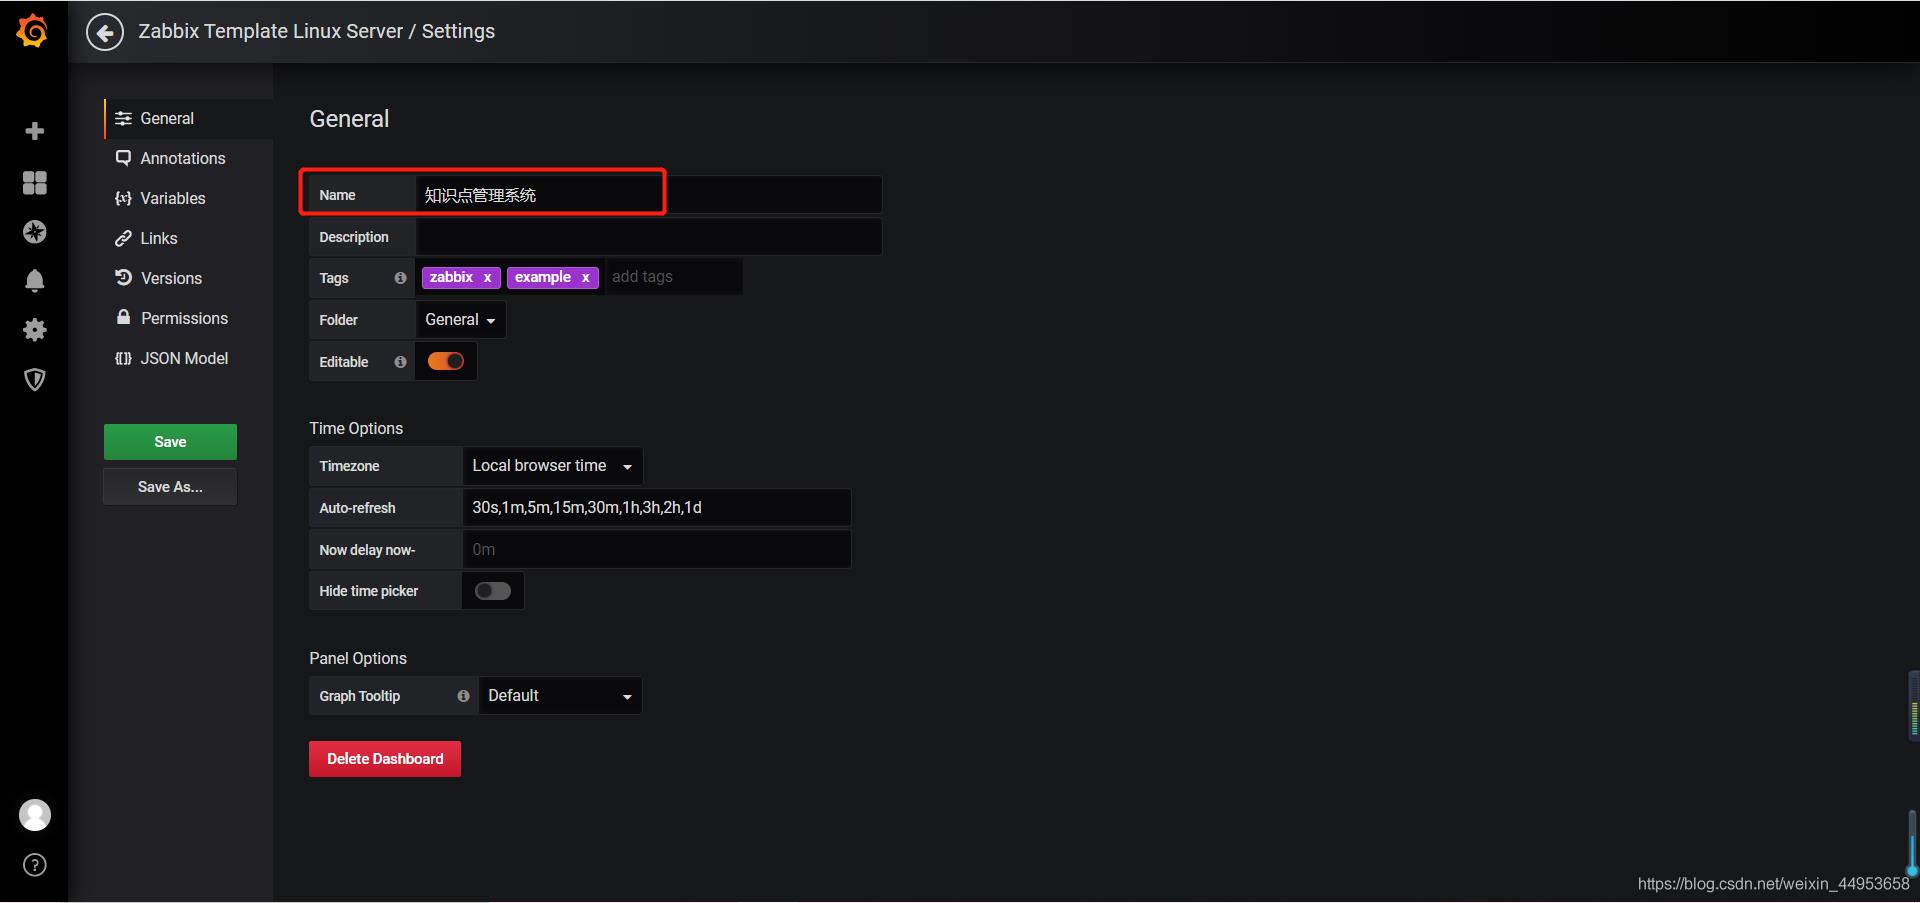Open the Create plus menu icon
This screenshot has height=903, width=1920.
[x=35, y=131]
